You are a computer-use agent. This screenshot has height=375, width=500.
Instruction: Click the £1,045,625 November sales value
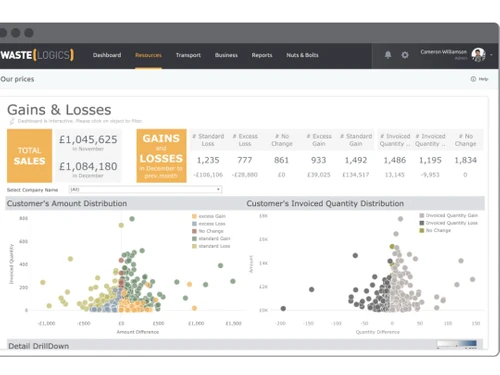88,139
